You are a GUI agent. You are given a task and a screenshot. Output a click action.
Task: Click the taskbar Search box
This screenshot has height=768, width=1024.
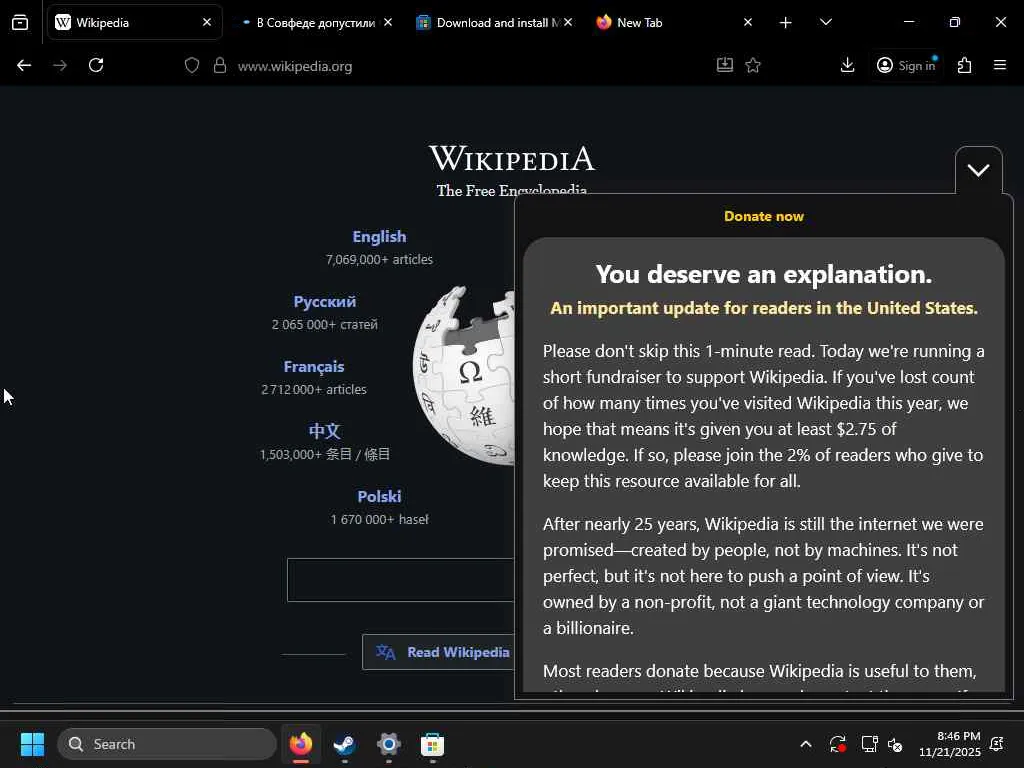pos(167,744)
